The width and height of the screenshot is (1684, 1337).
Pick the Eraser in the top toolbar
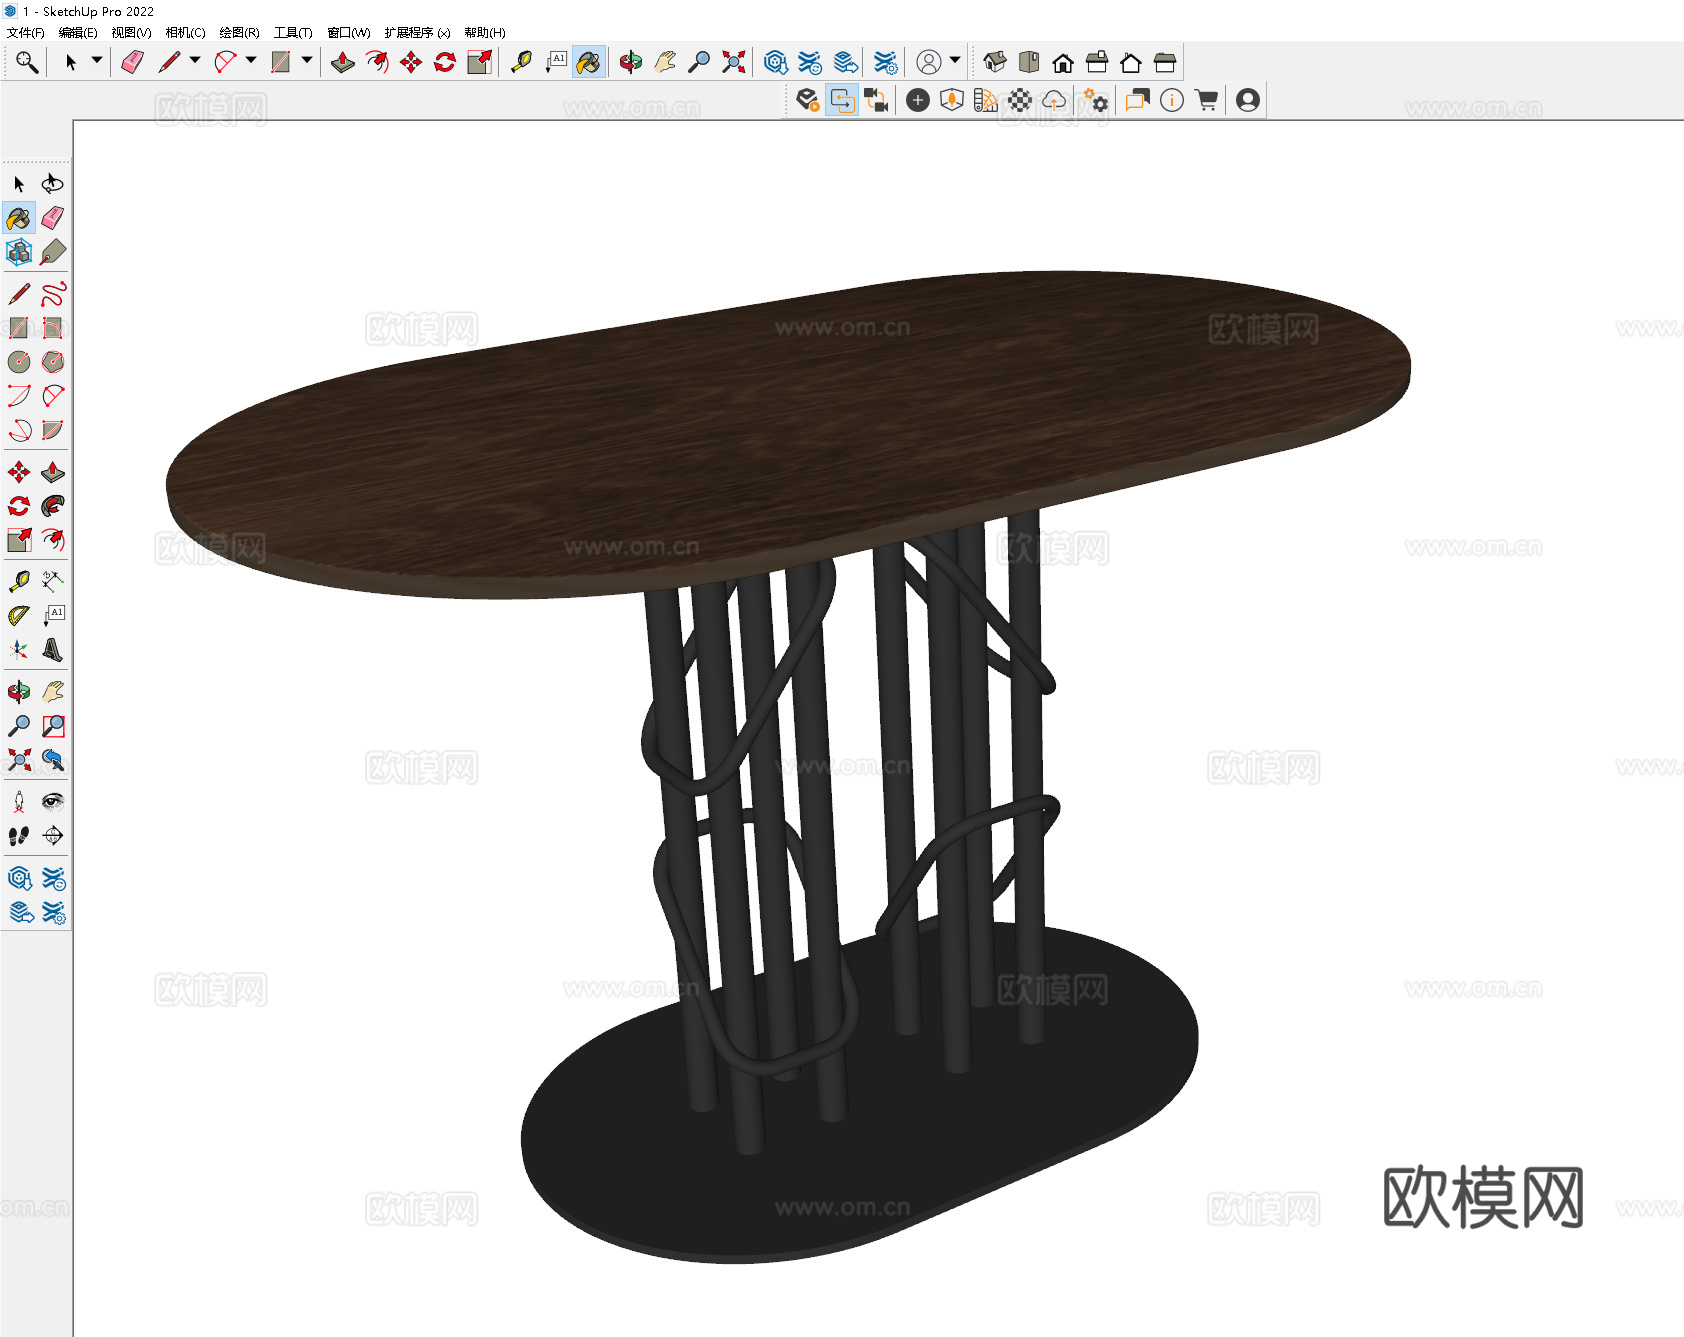[x=132, y=62]
